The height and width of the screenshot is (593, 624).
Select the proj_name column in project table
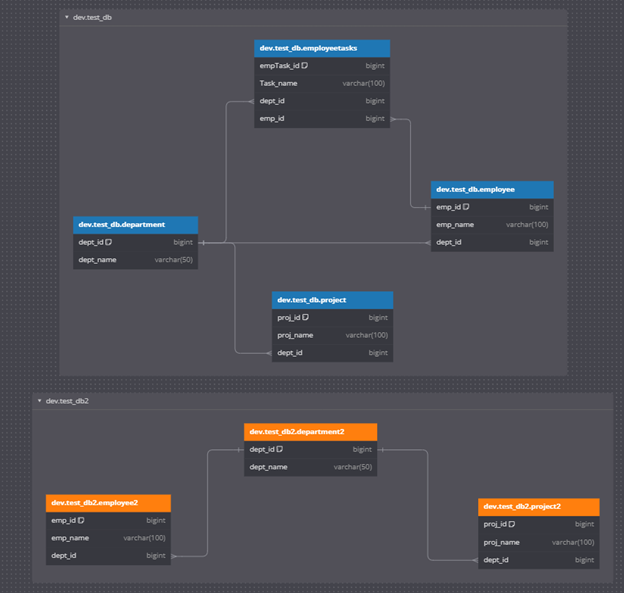332,335
